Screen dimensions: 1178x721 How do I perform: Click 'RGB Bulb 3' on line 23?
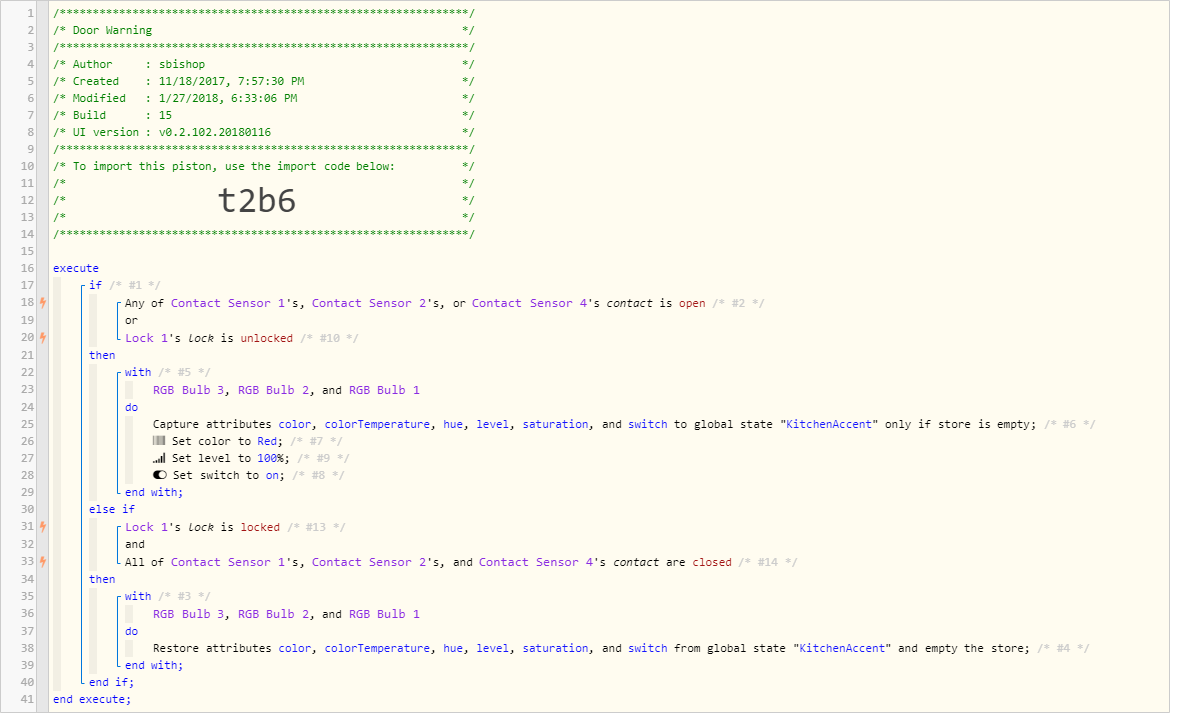point(189,391)
